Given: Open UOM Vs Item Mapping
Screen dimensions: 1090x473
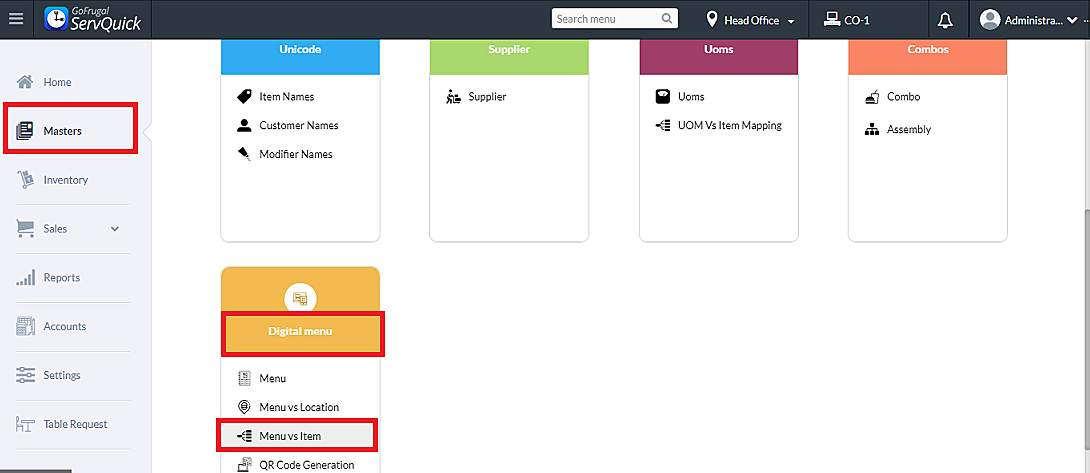Looking at the screenshot, I should [729, 126].
